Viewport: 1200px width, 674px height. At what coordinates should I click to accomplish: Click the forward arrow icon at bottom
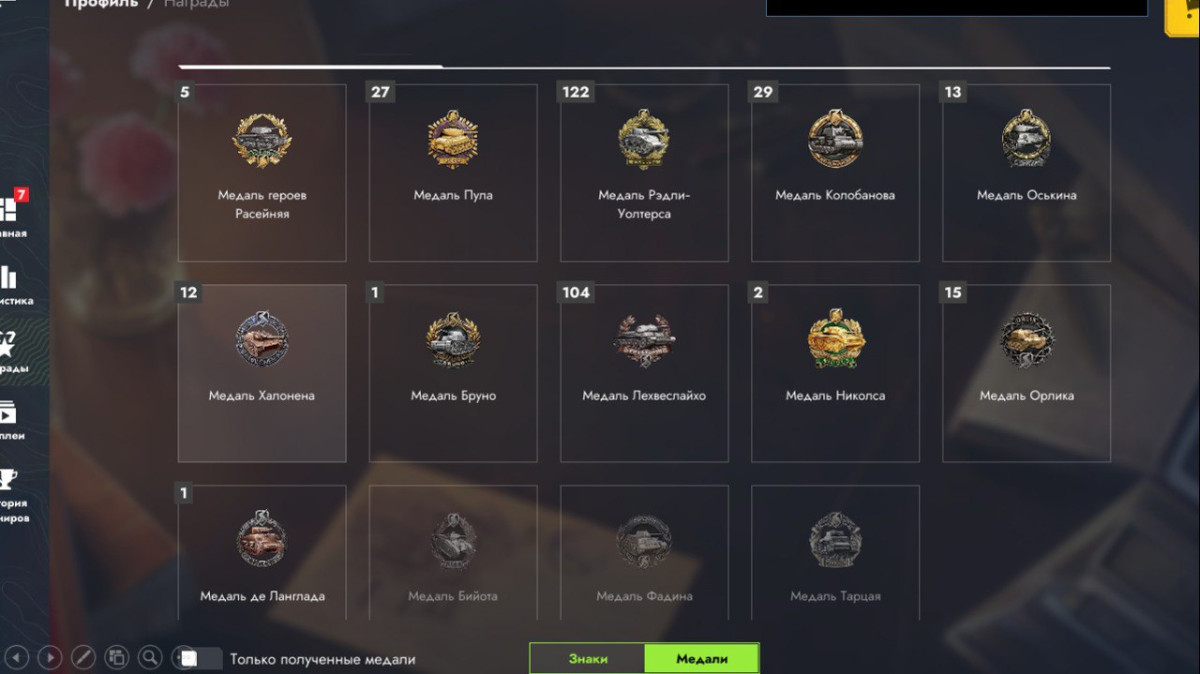point(50,658)
